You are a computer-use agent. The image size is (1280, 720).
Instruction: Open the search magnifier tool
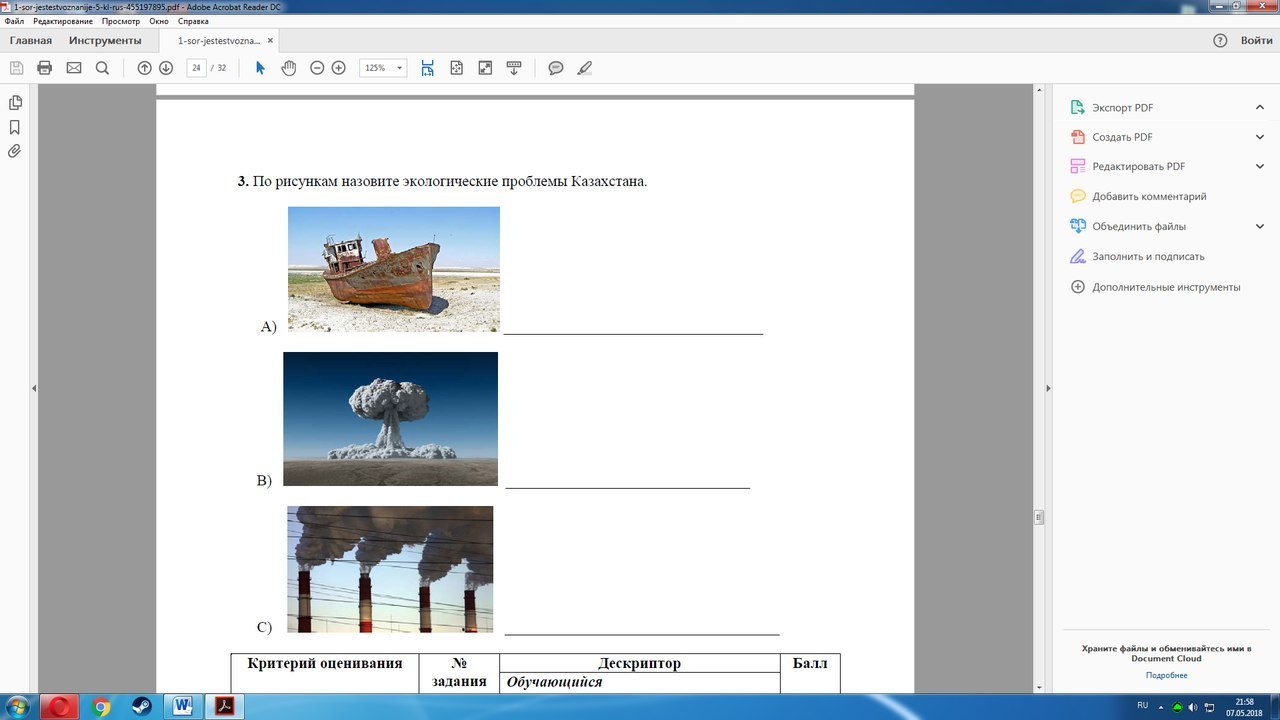(102, 68)
